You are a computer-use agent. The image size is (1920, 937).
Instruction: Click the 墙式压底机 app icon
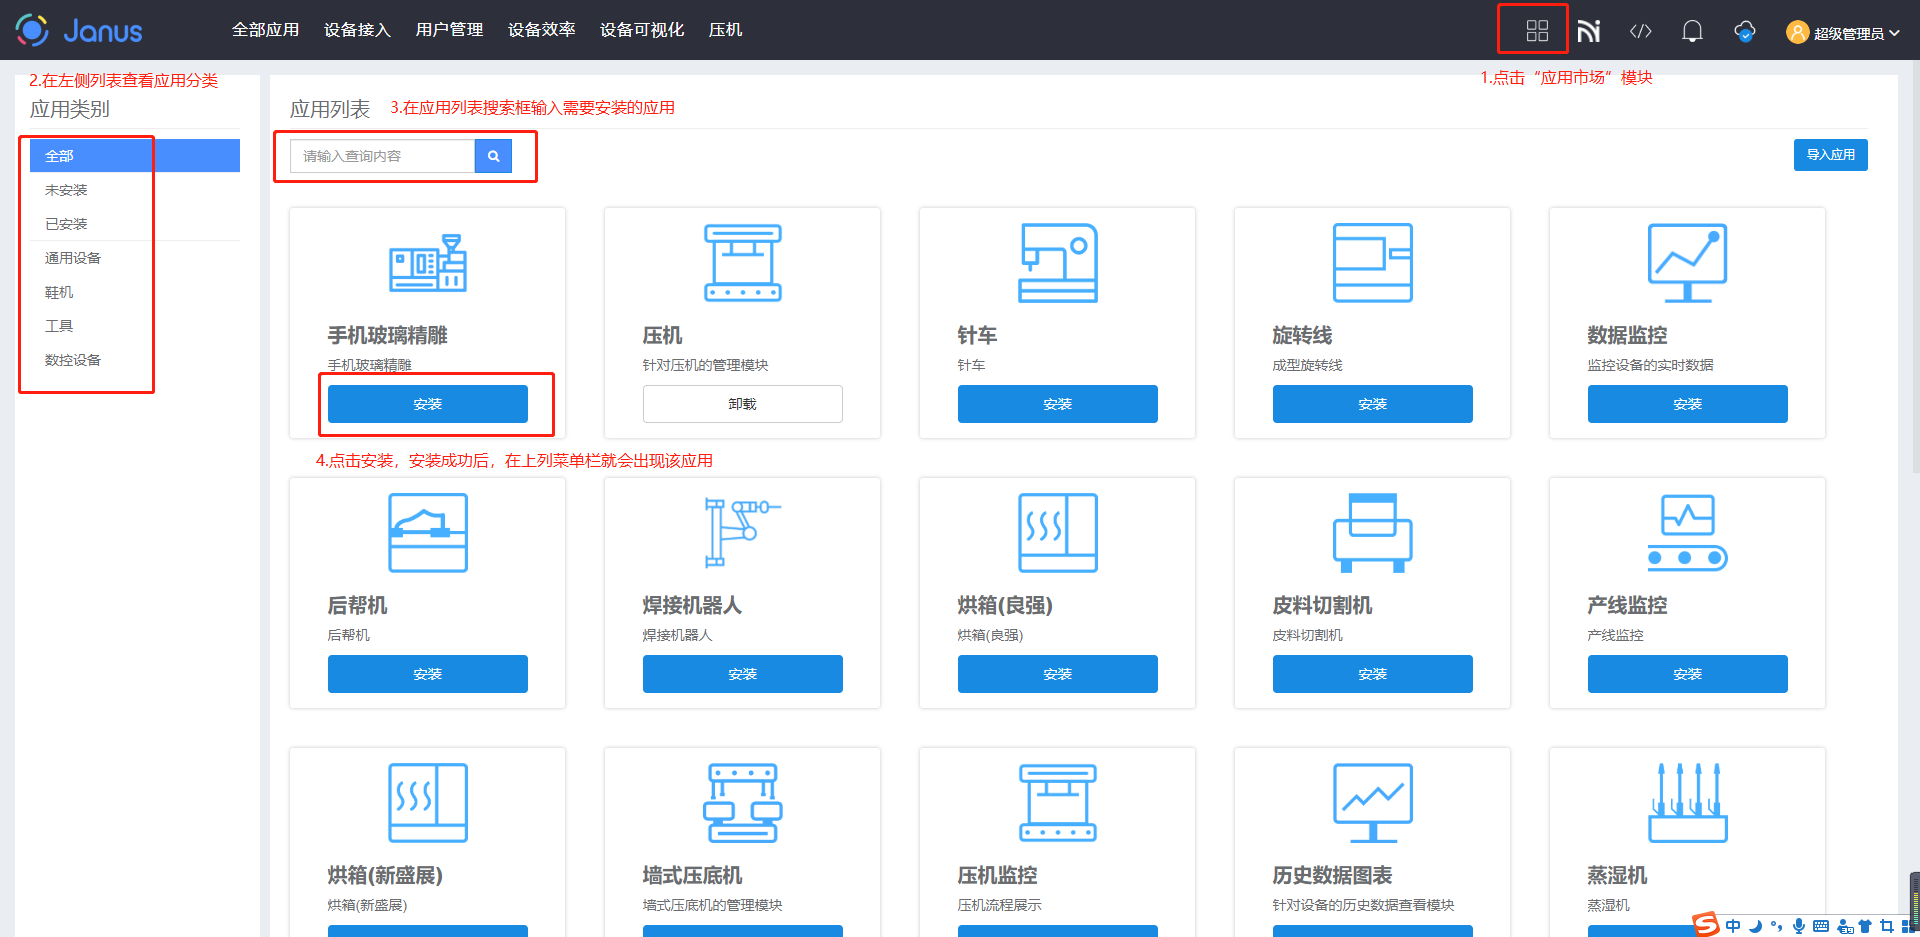point(743,803)
